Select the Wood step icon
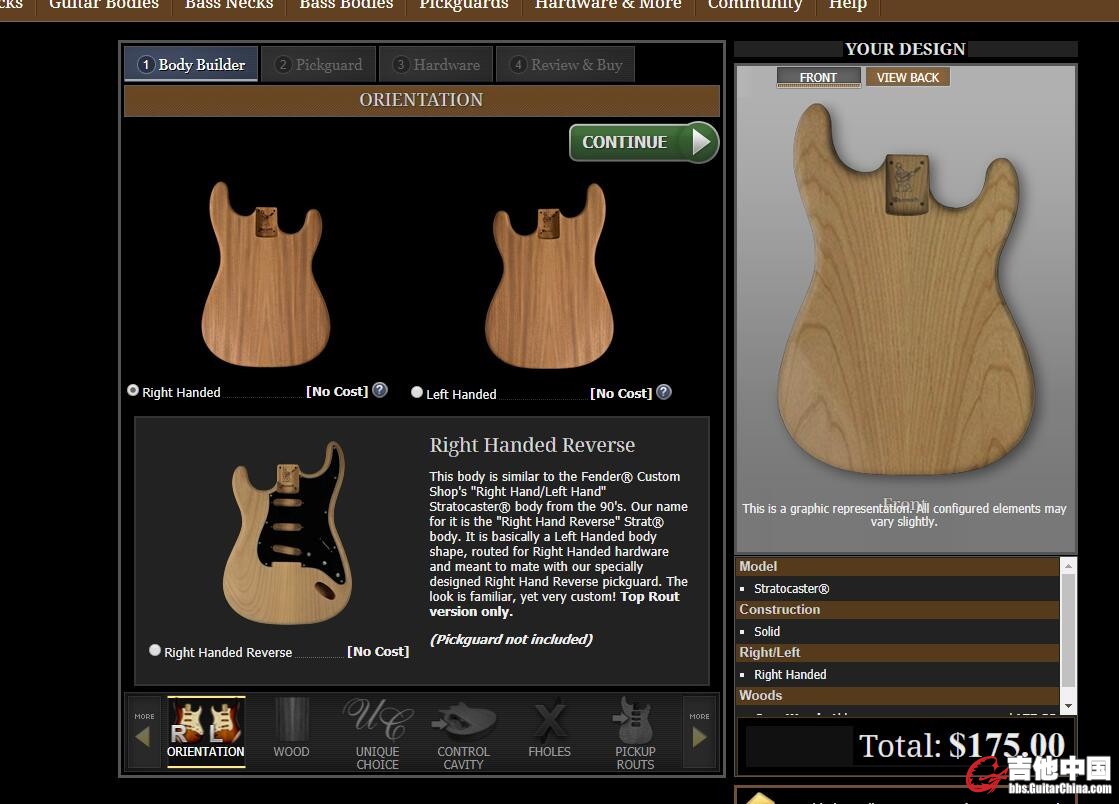Viewport: 1119px width, 804px height. (x=291, y=730)
